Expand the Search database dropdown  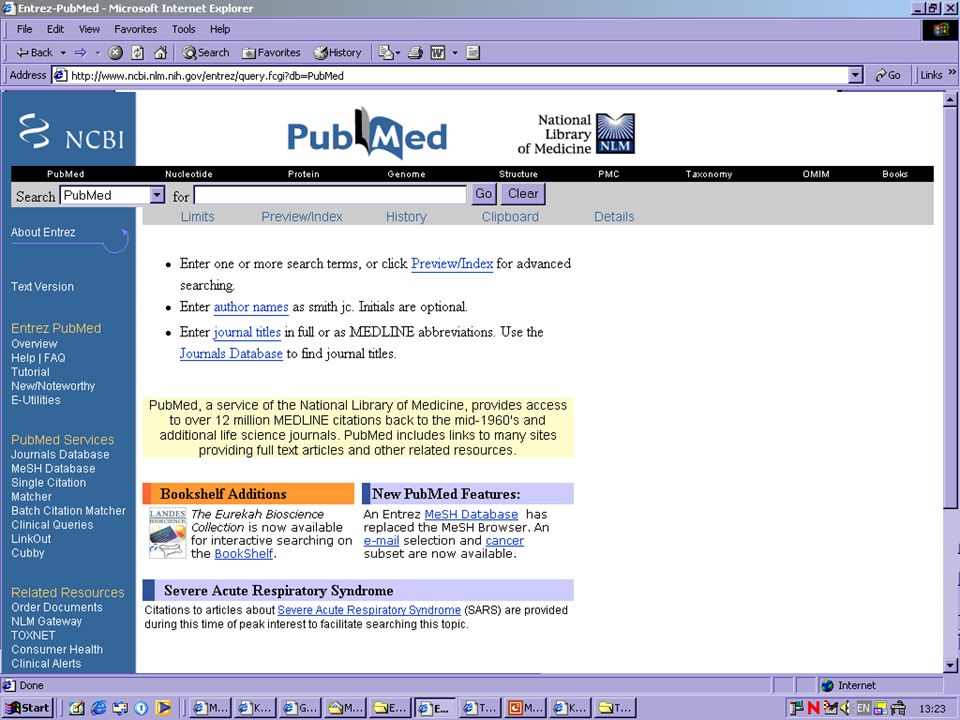click(157, 195)
